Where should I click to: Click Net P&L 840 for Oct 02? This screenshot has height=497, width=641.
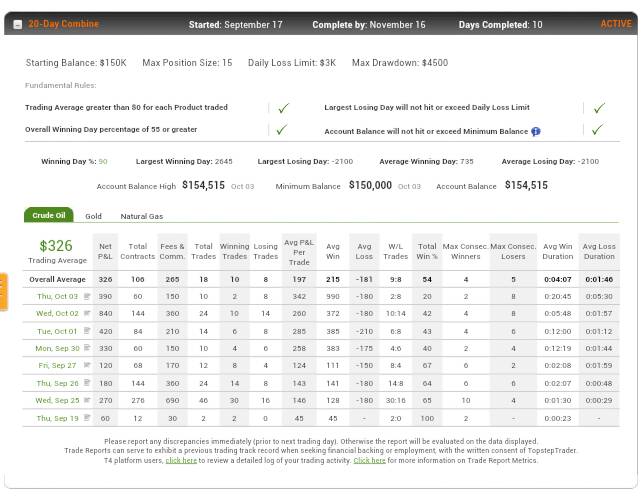pos(105,313)
